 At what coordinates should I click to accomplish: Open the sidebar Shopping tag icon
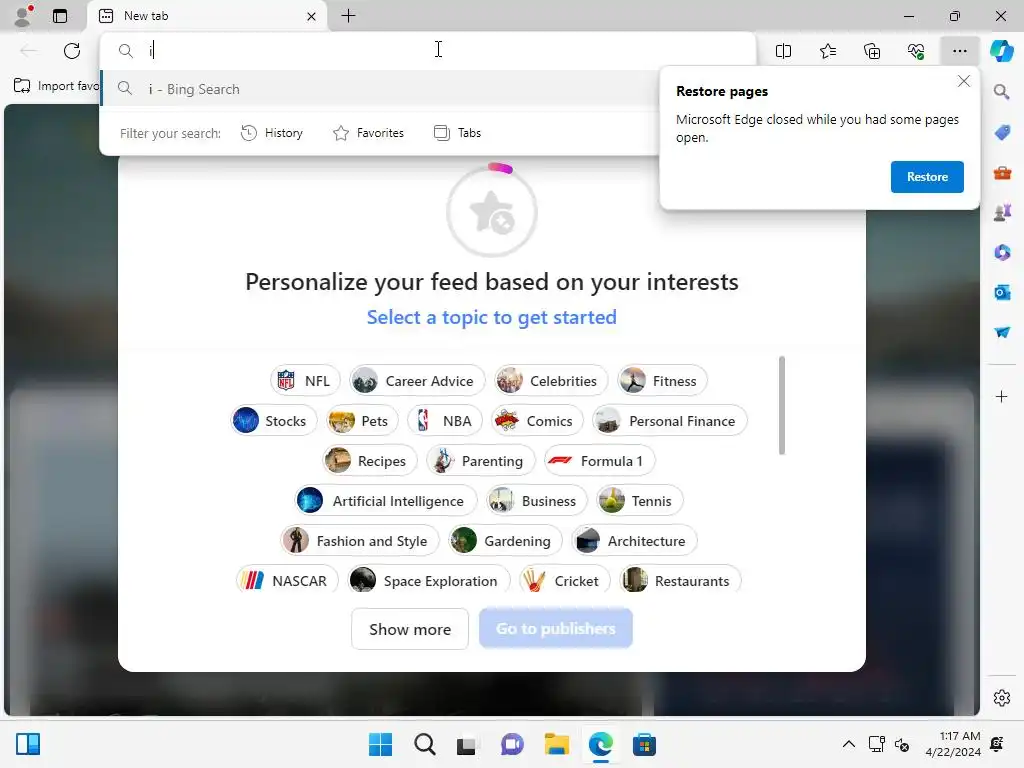1002,133
